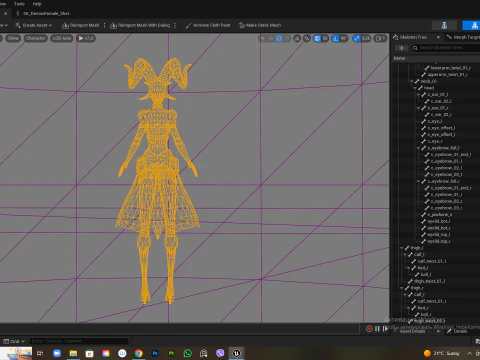Open the grid snap value 50 dropdown

pyautogui.click(x=325, y=38)
